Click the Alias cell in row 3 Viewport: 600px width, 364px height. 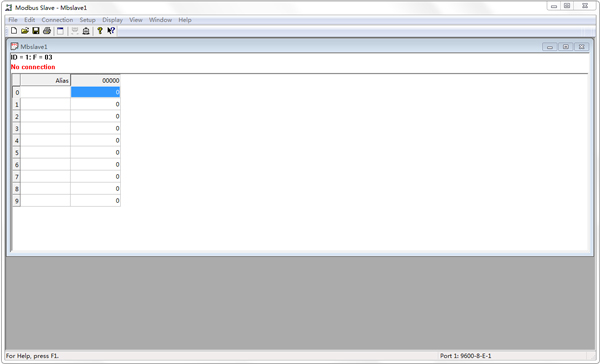point(46,128)
